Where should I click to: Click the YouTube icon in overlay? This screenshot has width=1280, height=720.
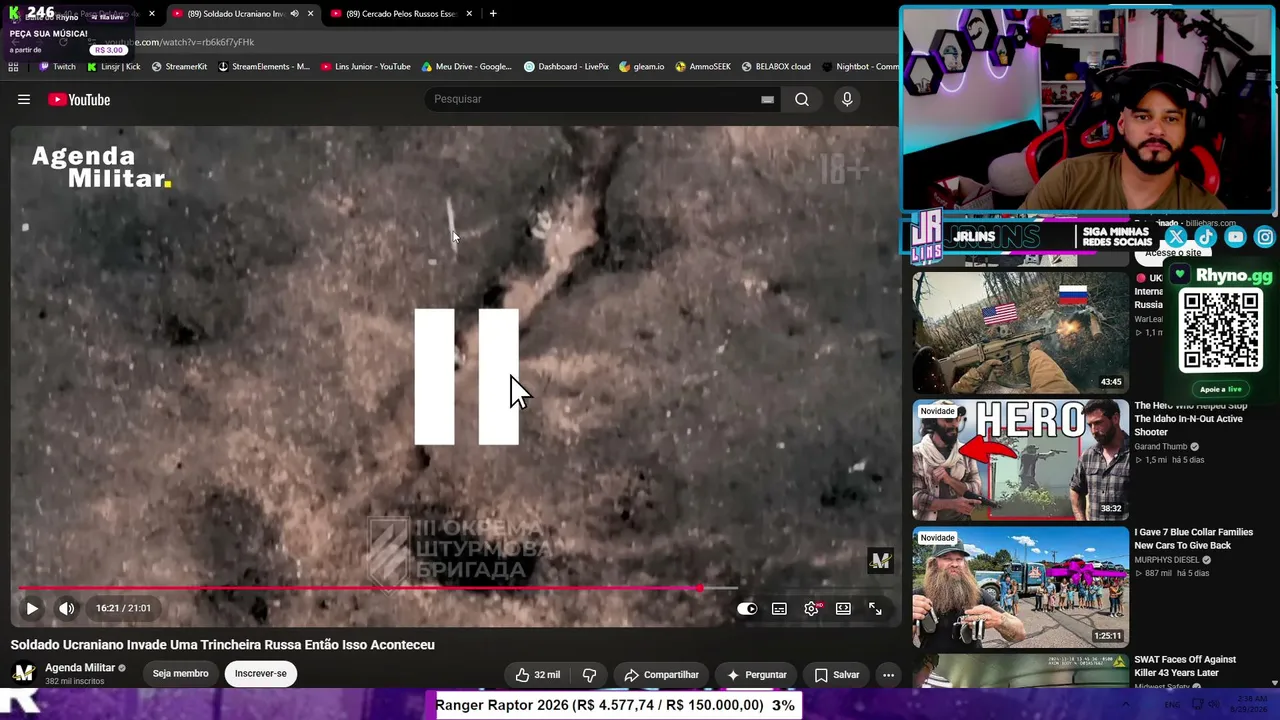[1235, 237]
